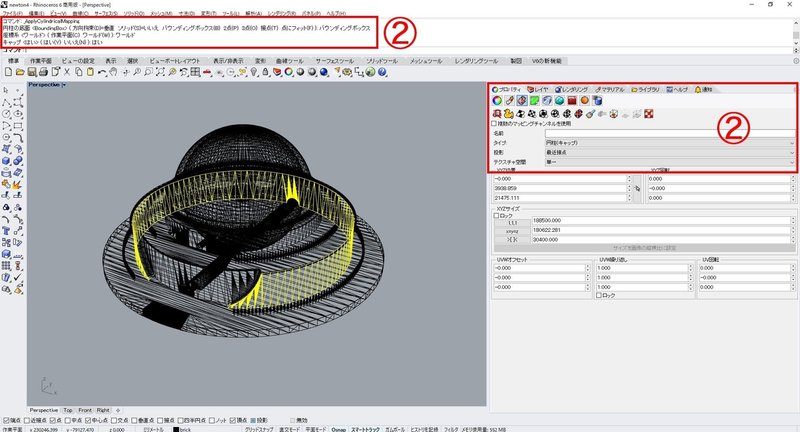
Task: Toggle the XYZ size lock checkbox
Action: tap(495, 215)
